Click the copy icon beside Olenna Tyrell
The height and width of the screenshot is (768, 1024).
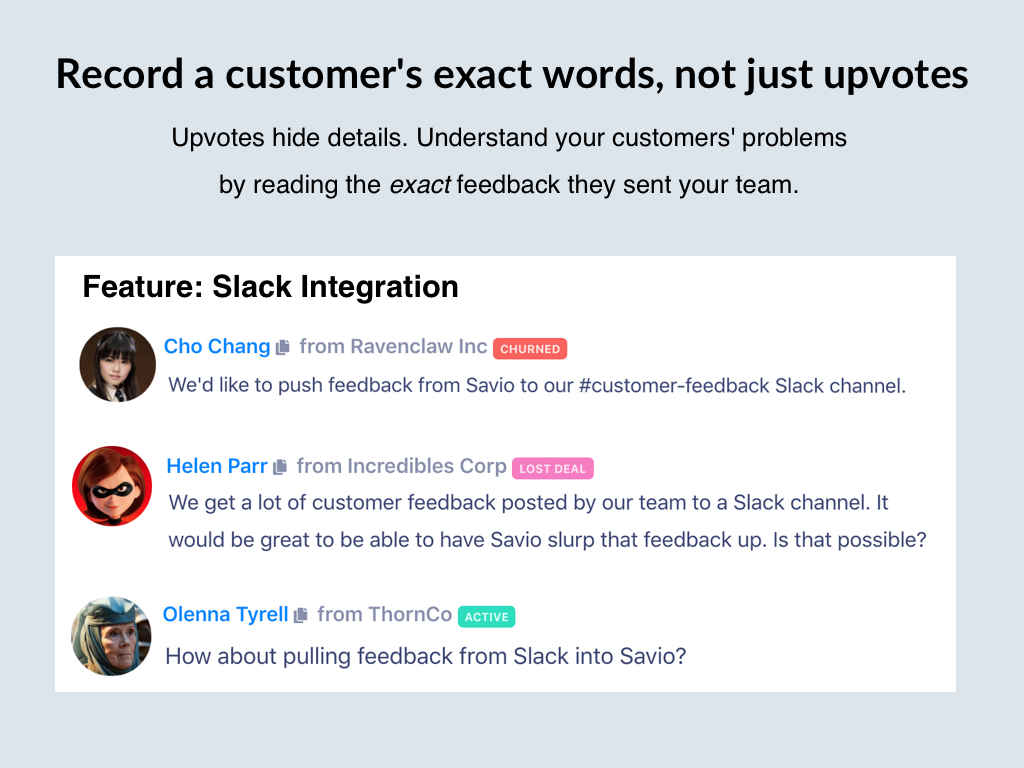tap(300, 615)
